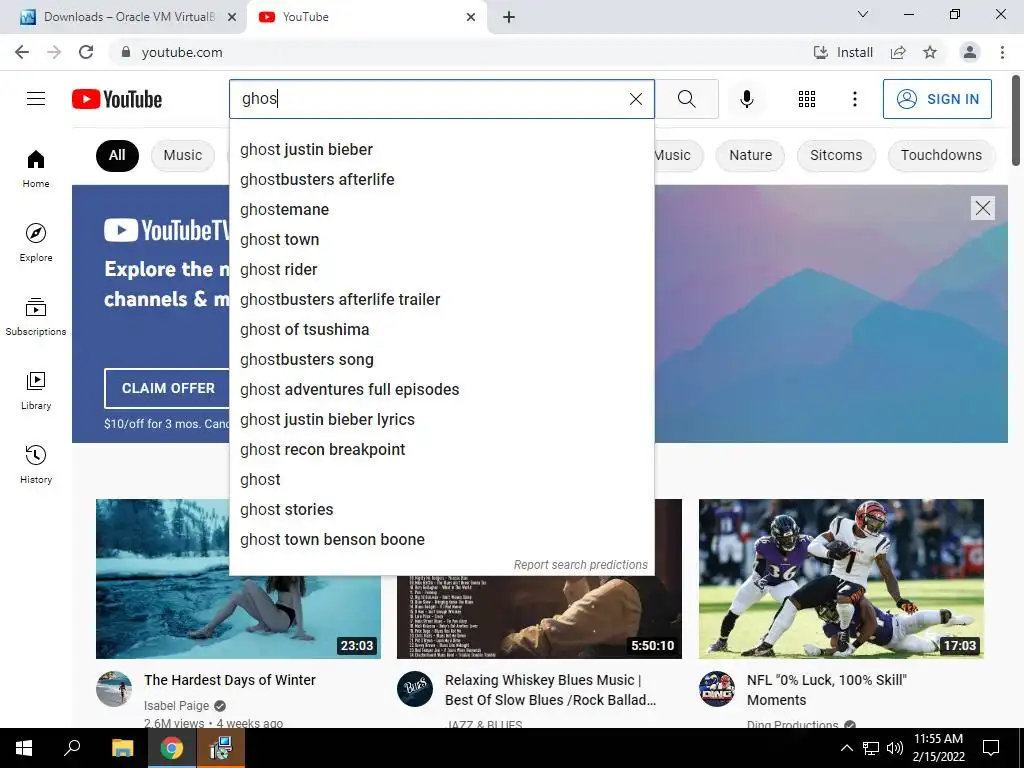Click the Install app button in the address bar
The width and height of the screenshot is (1024, 768).
click(x=842, y=52)
